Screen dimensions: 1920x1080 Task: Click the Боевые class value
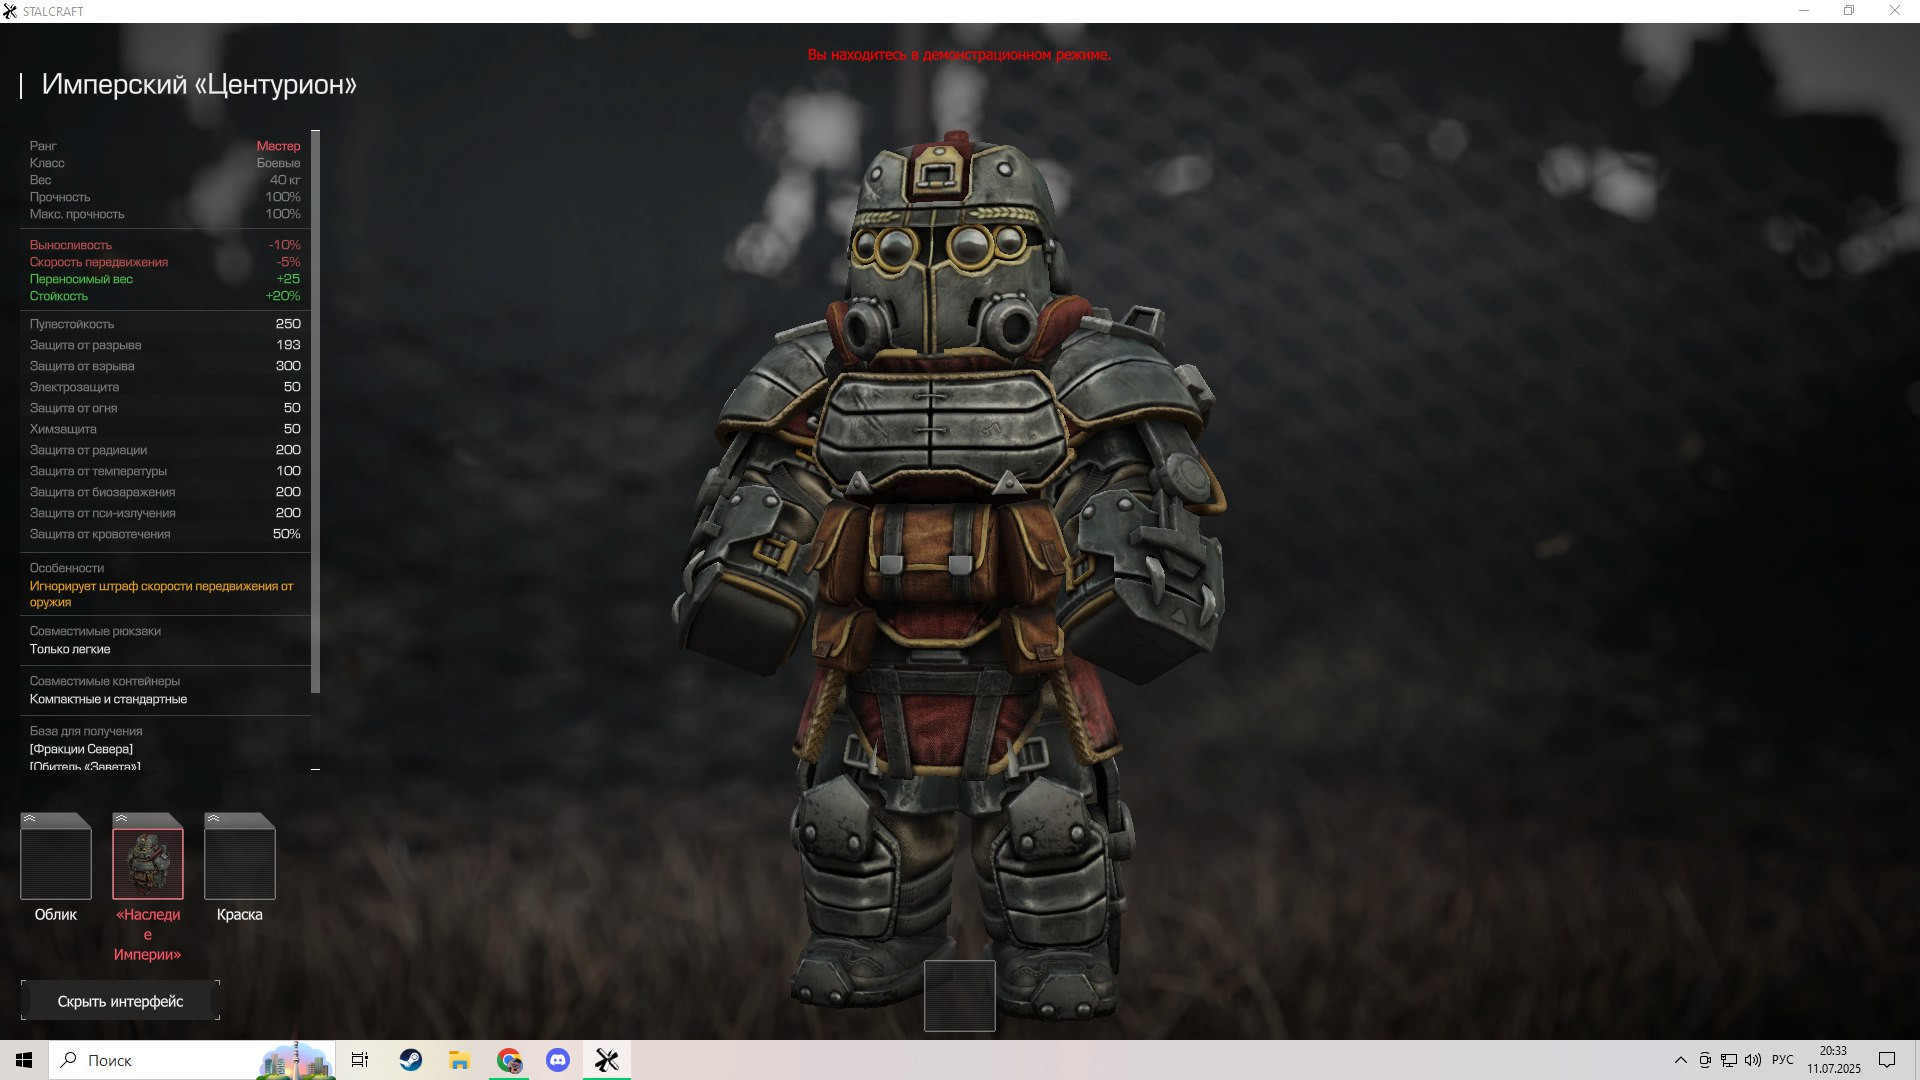click(x=278, y=163)
